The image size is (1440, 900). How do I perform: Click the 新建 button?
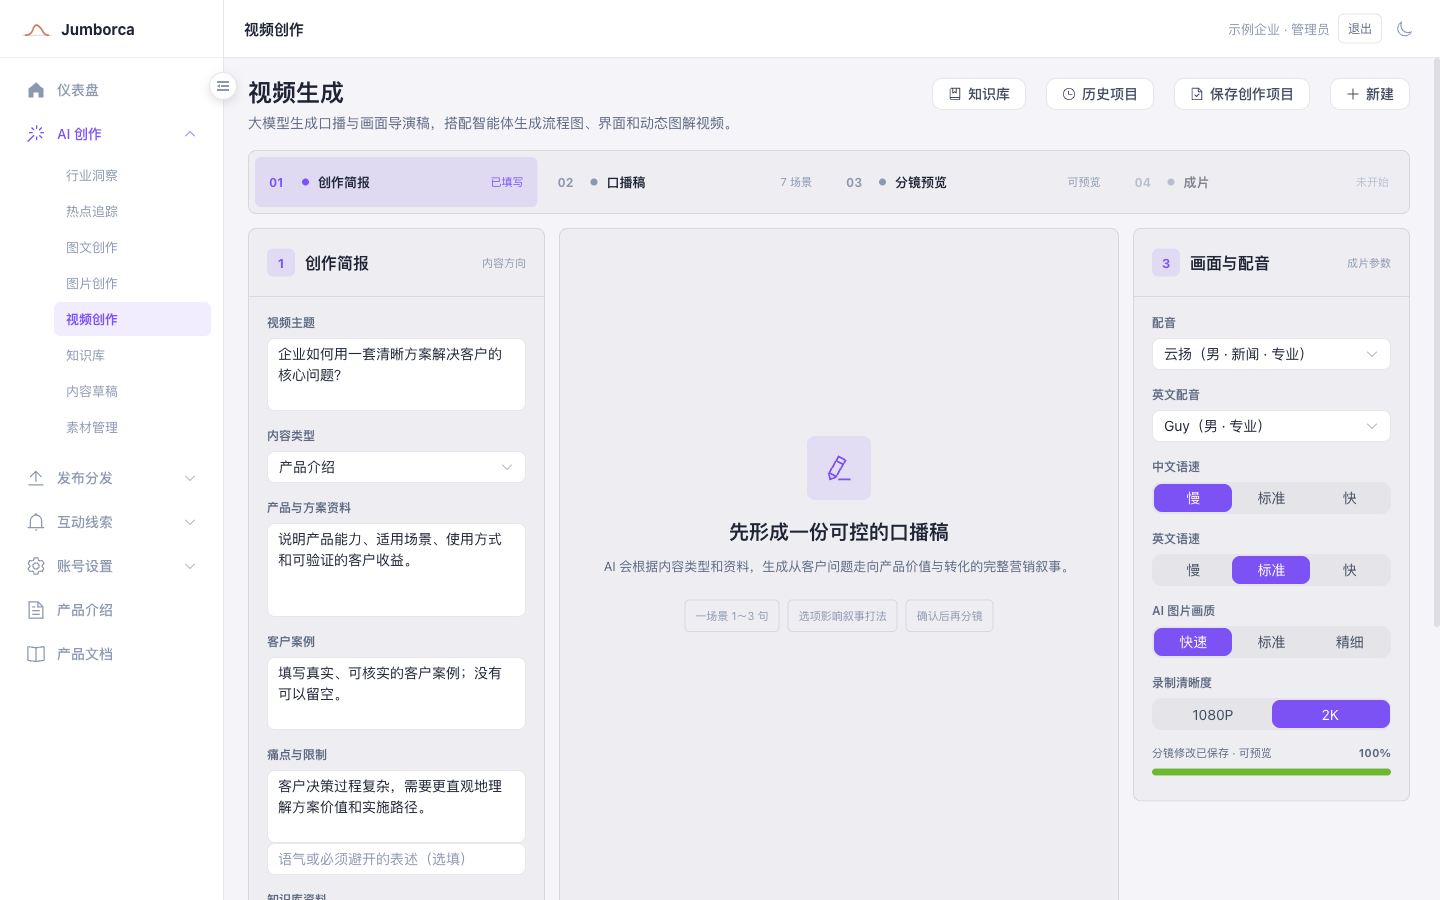pyautogui.click(x=1370, y=94)
